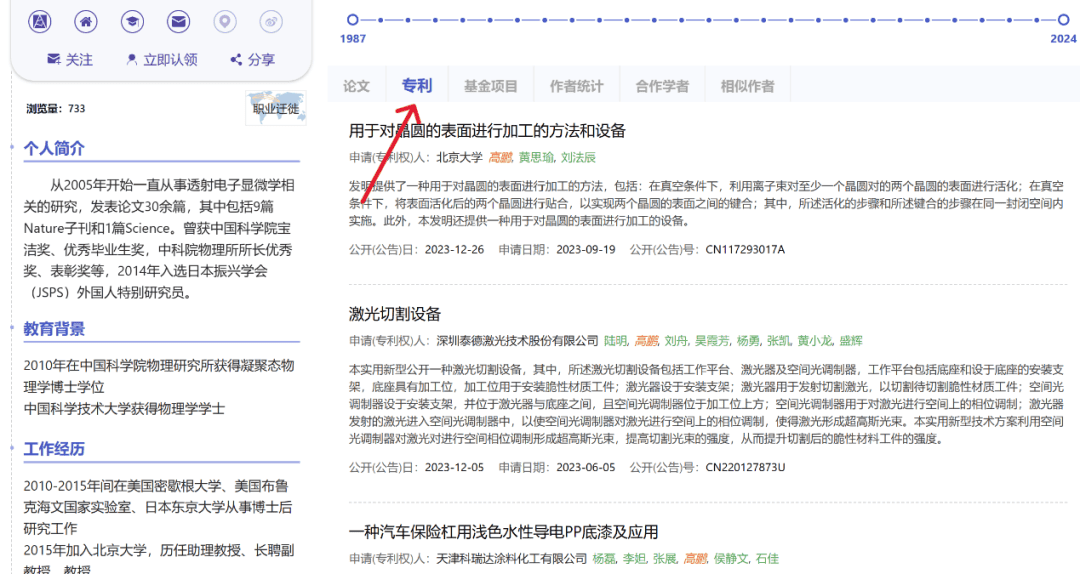1080x574 pixels.
Task: Follow the scholar with 关注
Action: point(70,60)
